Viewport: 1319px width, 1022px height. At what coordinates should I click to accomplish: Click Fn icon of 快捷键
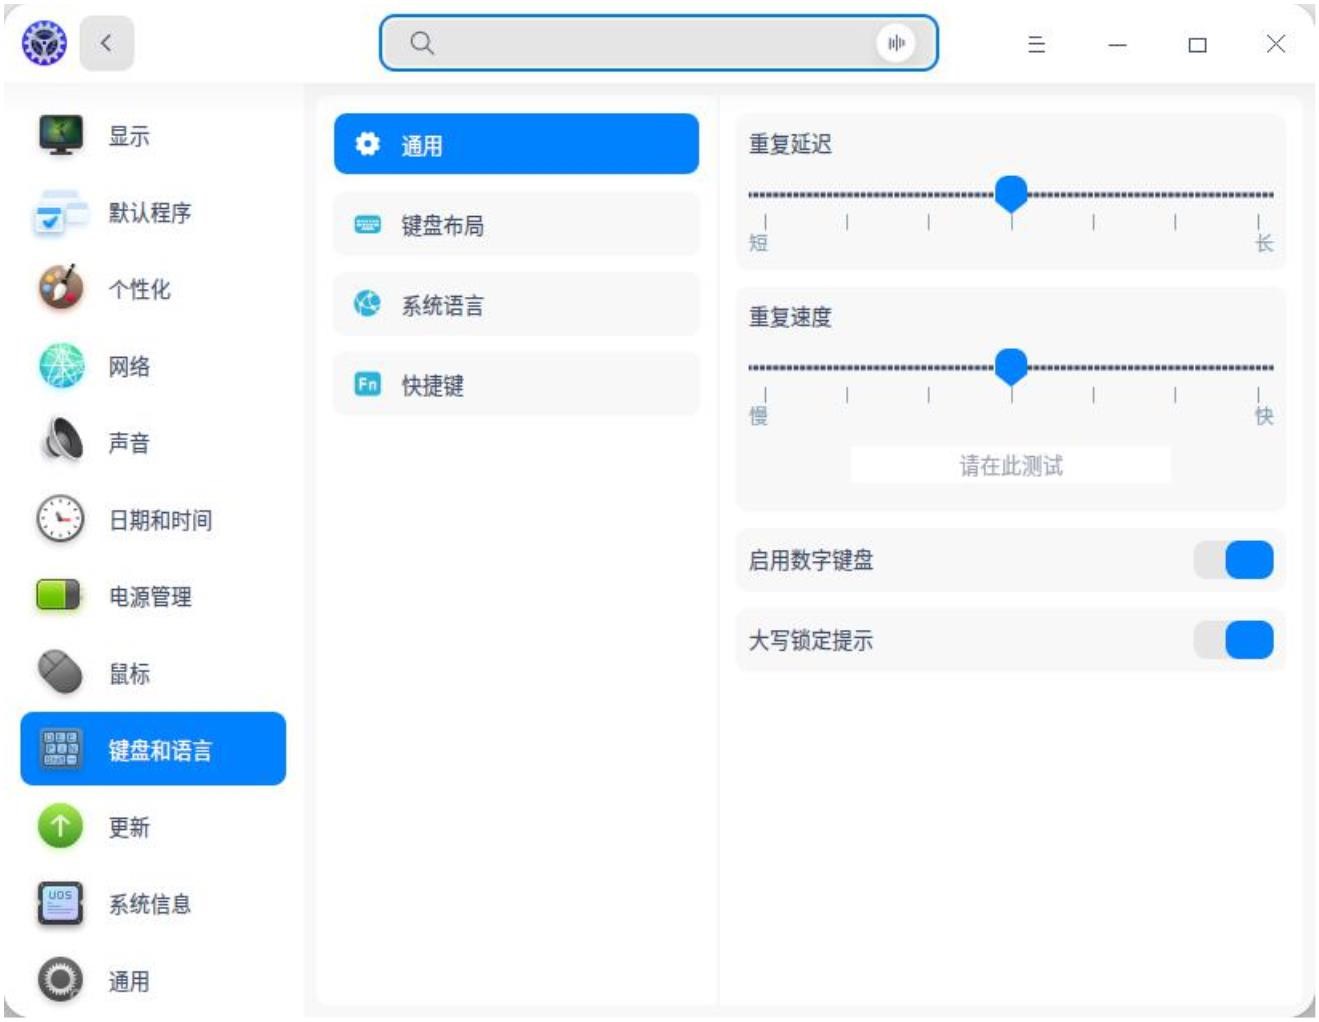click(x=368, y=383)
